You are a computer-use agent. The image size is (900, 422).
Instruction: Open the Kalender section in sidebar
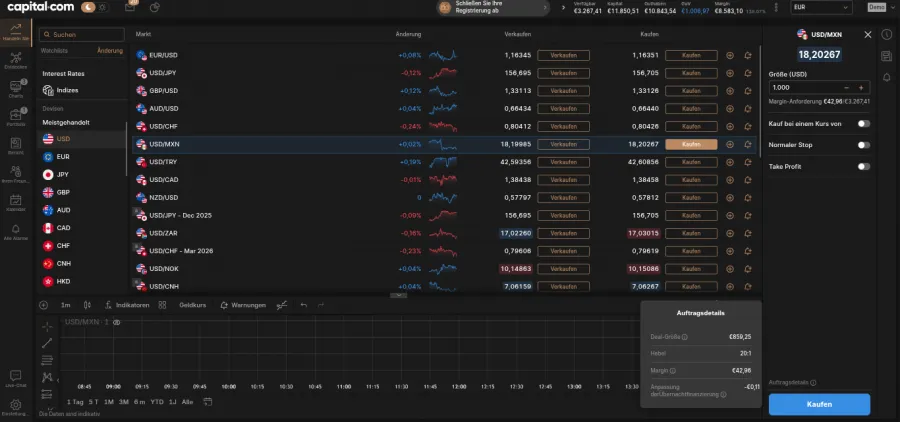click(15, 203)
